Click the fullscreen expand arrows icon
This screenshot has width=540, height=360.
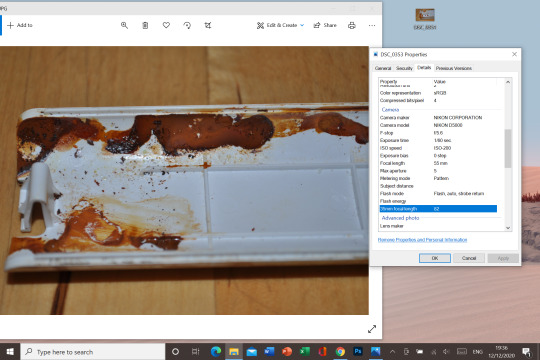point(372,329)
